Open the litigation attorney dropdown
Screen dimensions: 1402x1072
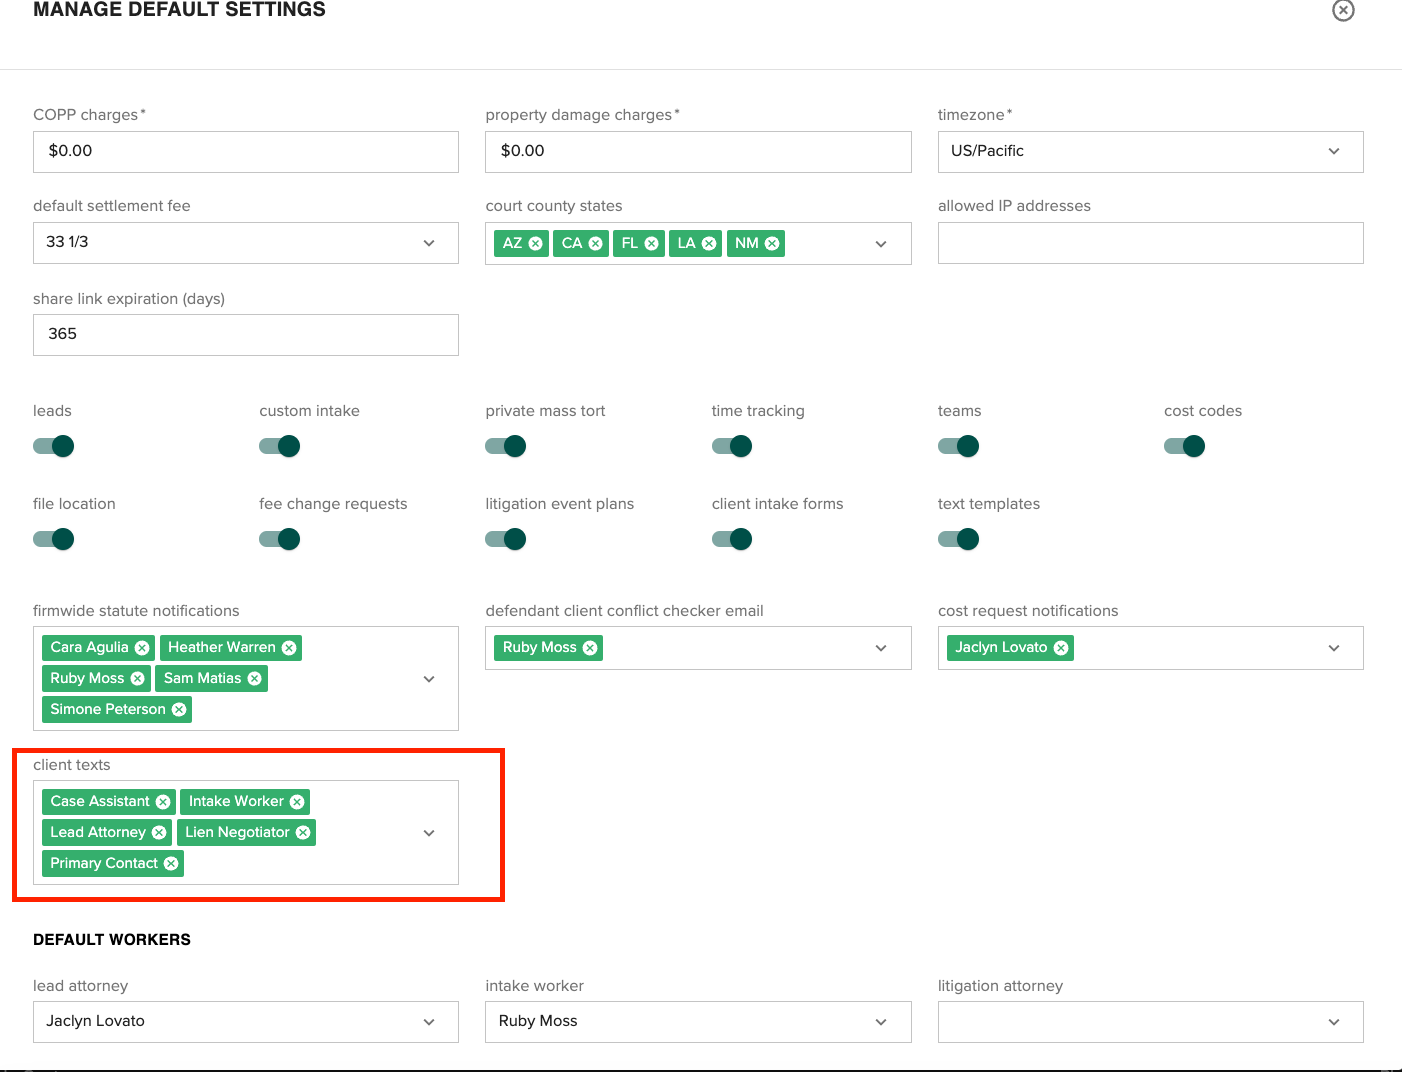click(1150, 1022)
